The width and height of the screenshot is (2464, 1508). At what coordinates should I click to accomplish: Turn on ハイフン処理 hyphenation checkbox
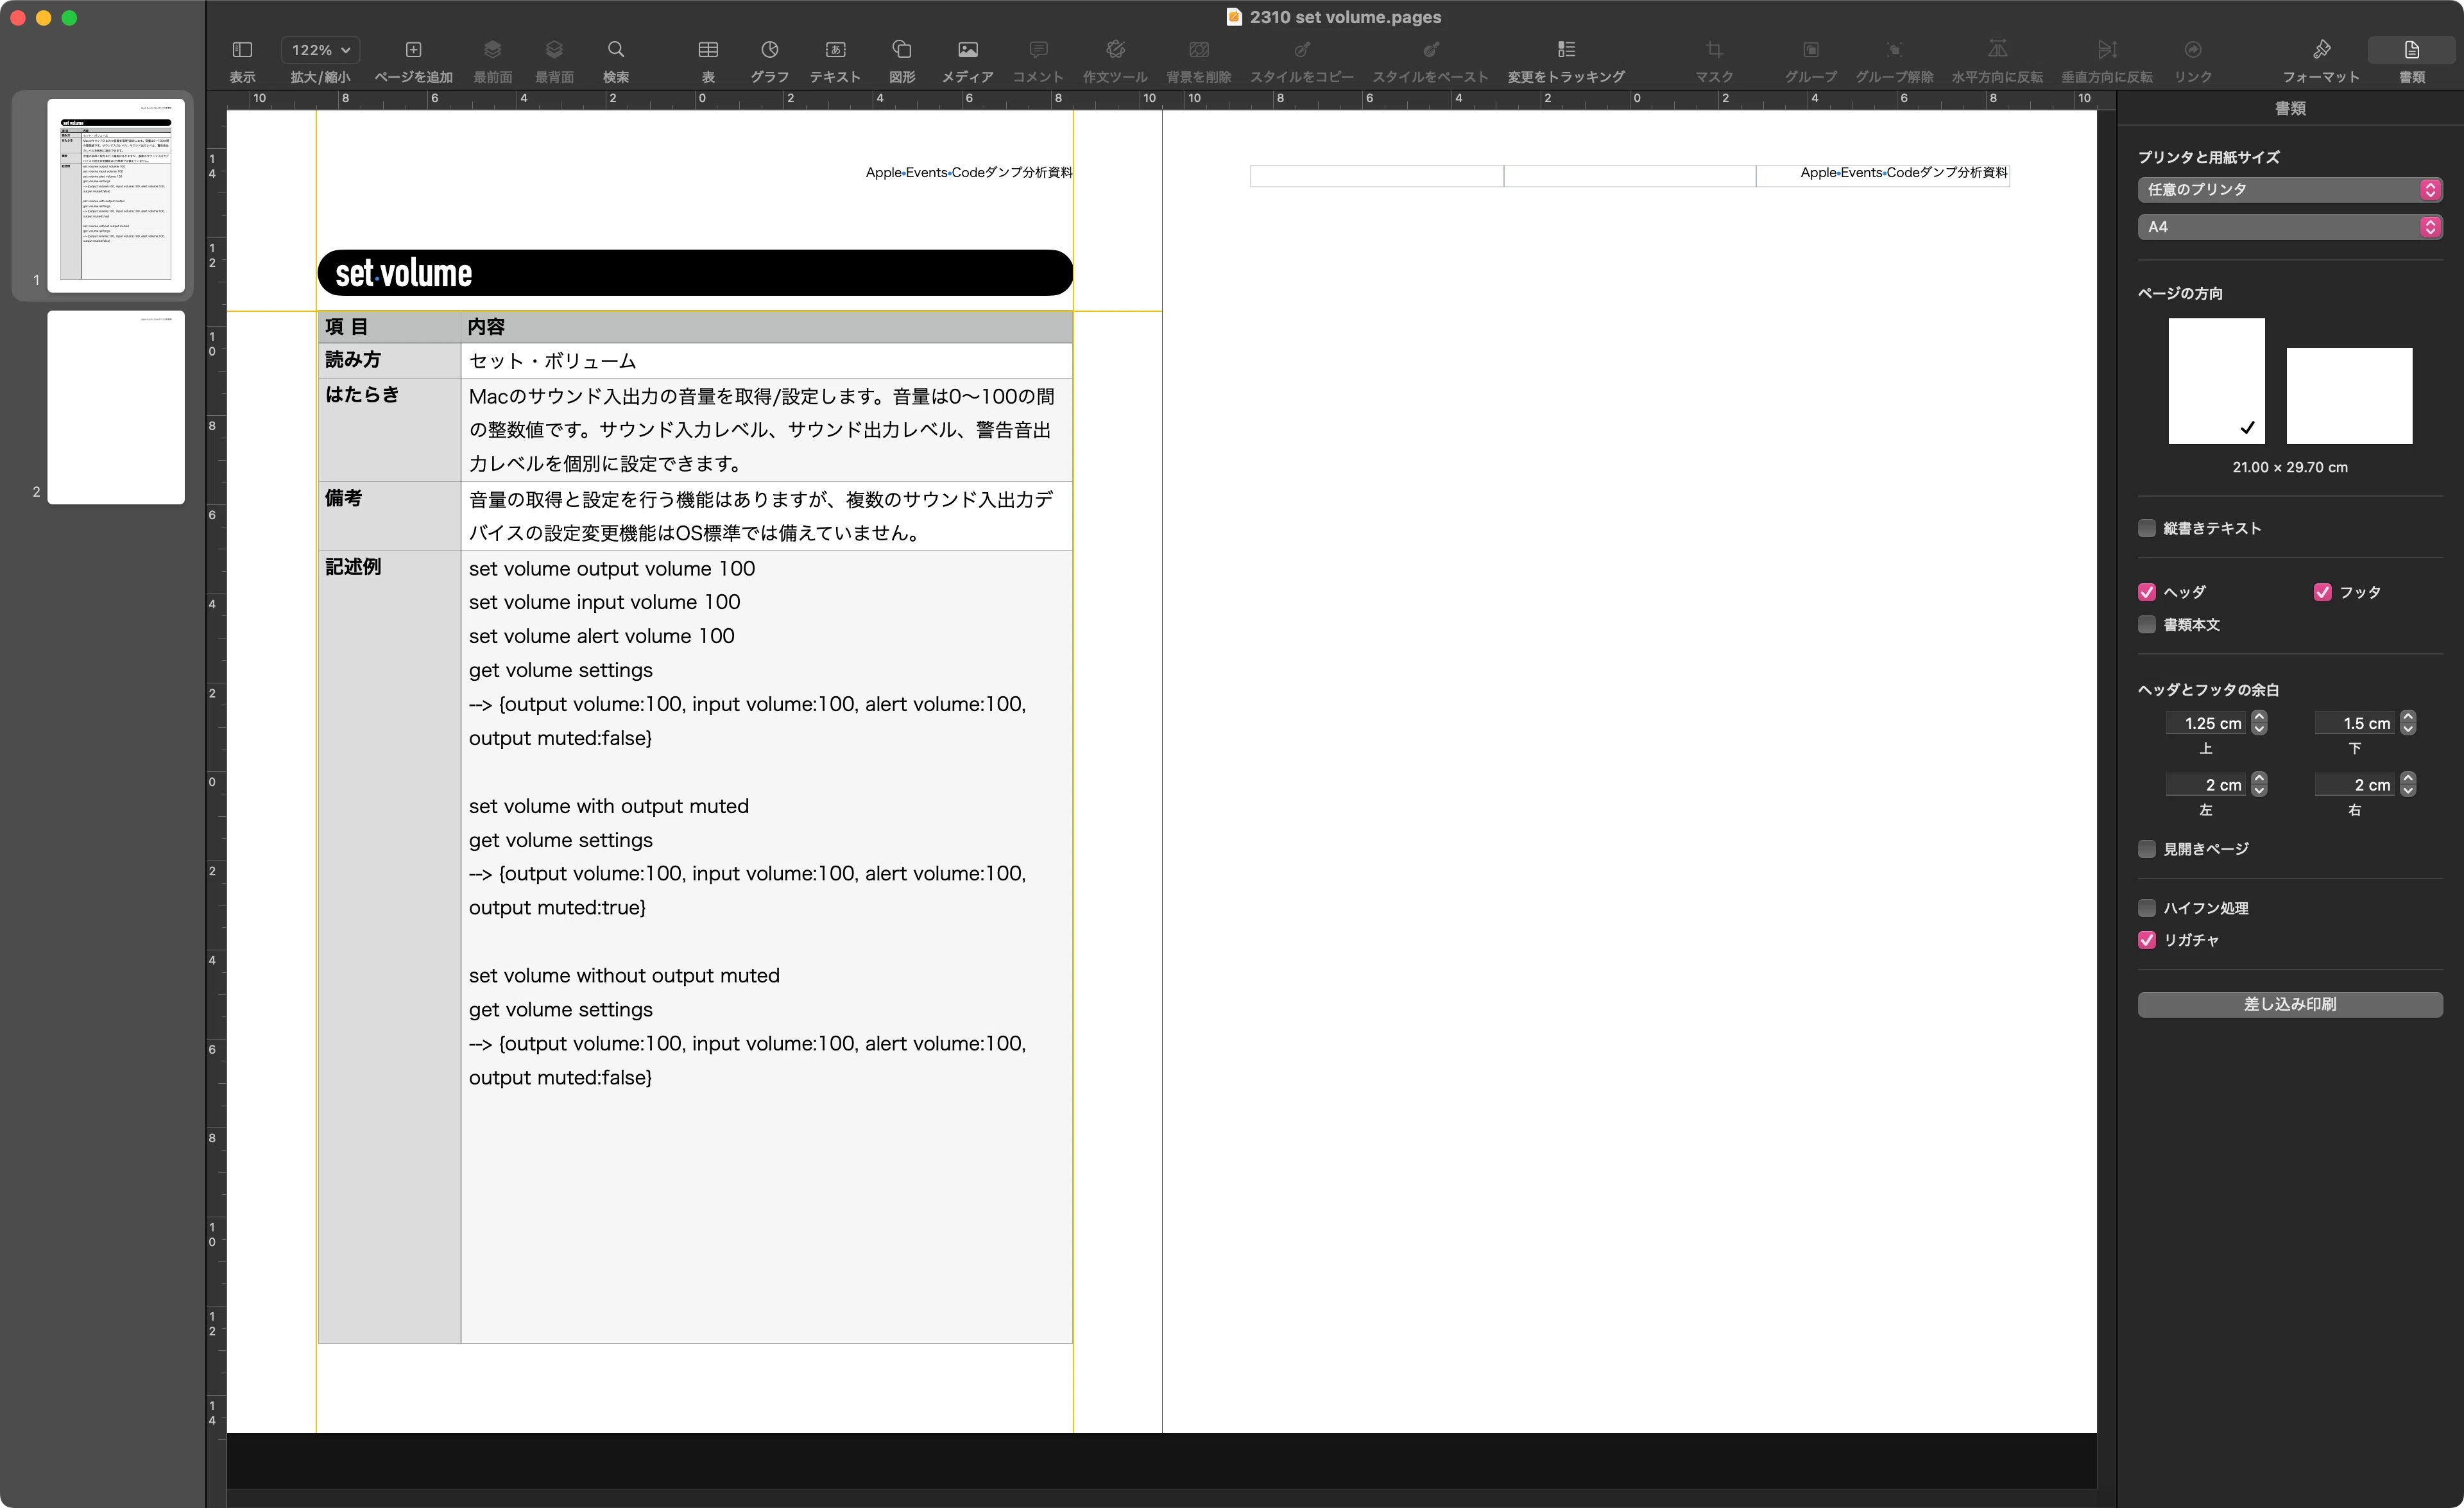click(2147, 908)
